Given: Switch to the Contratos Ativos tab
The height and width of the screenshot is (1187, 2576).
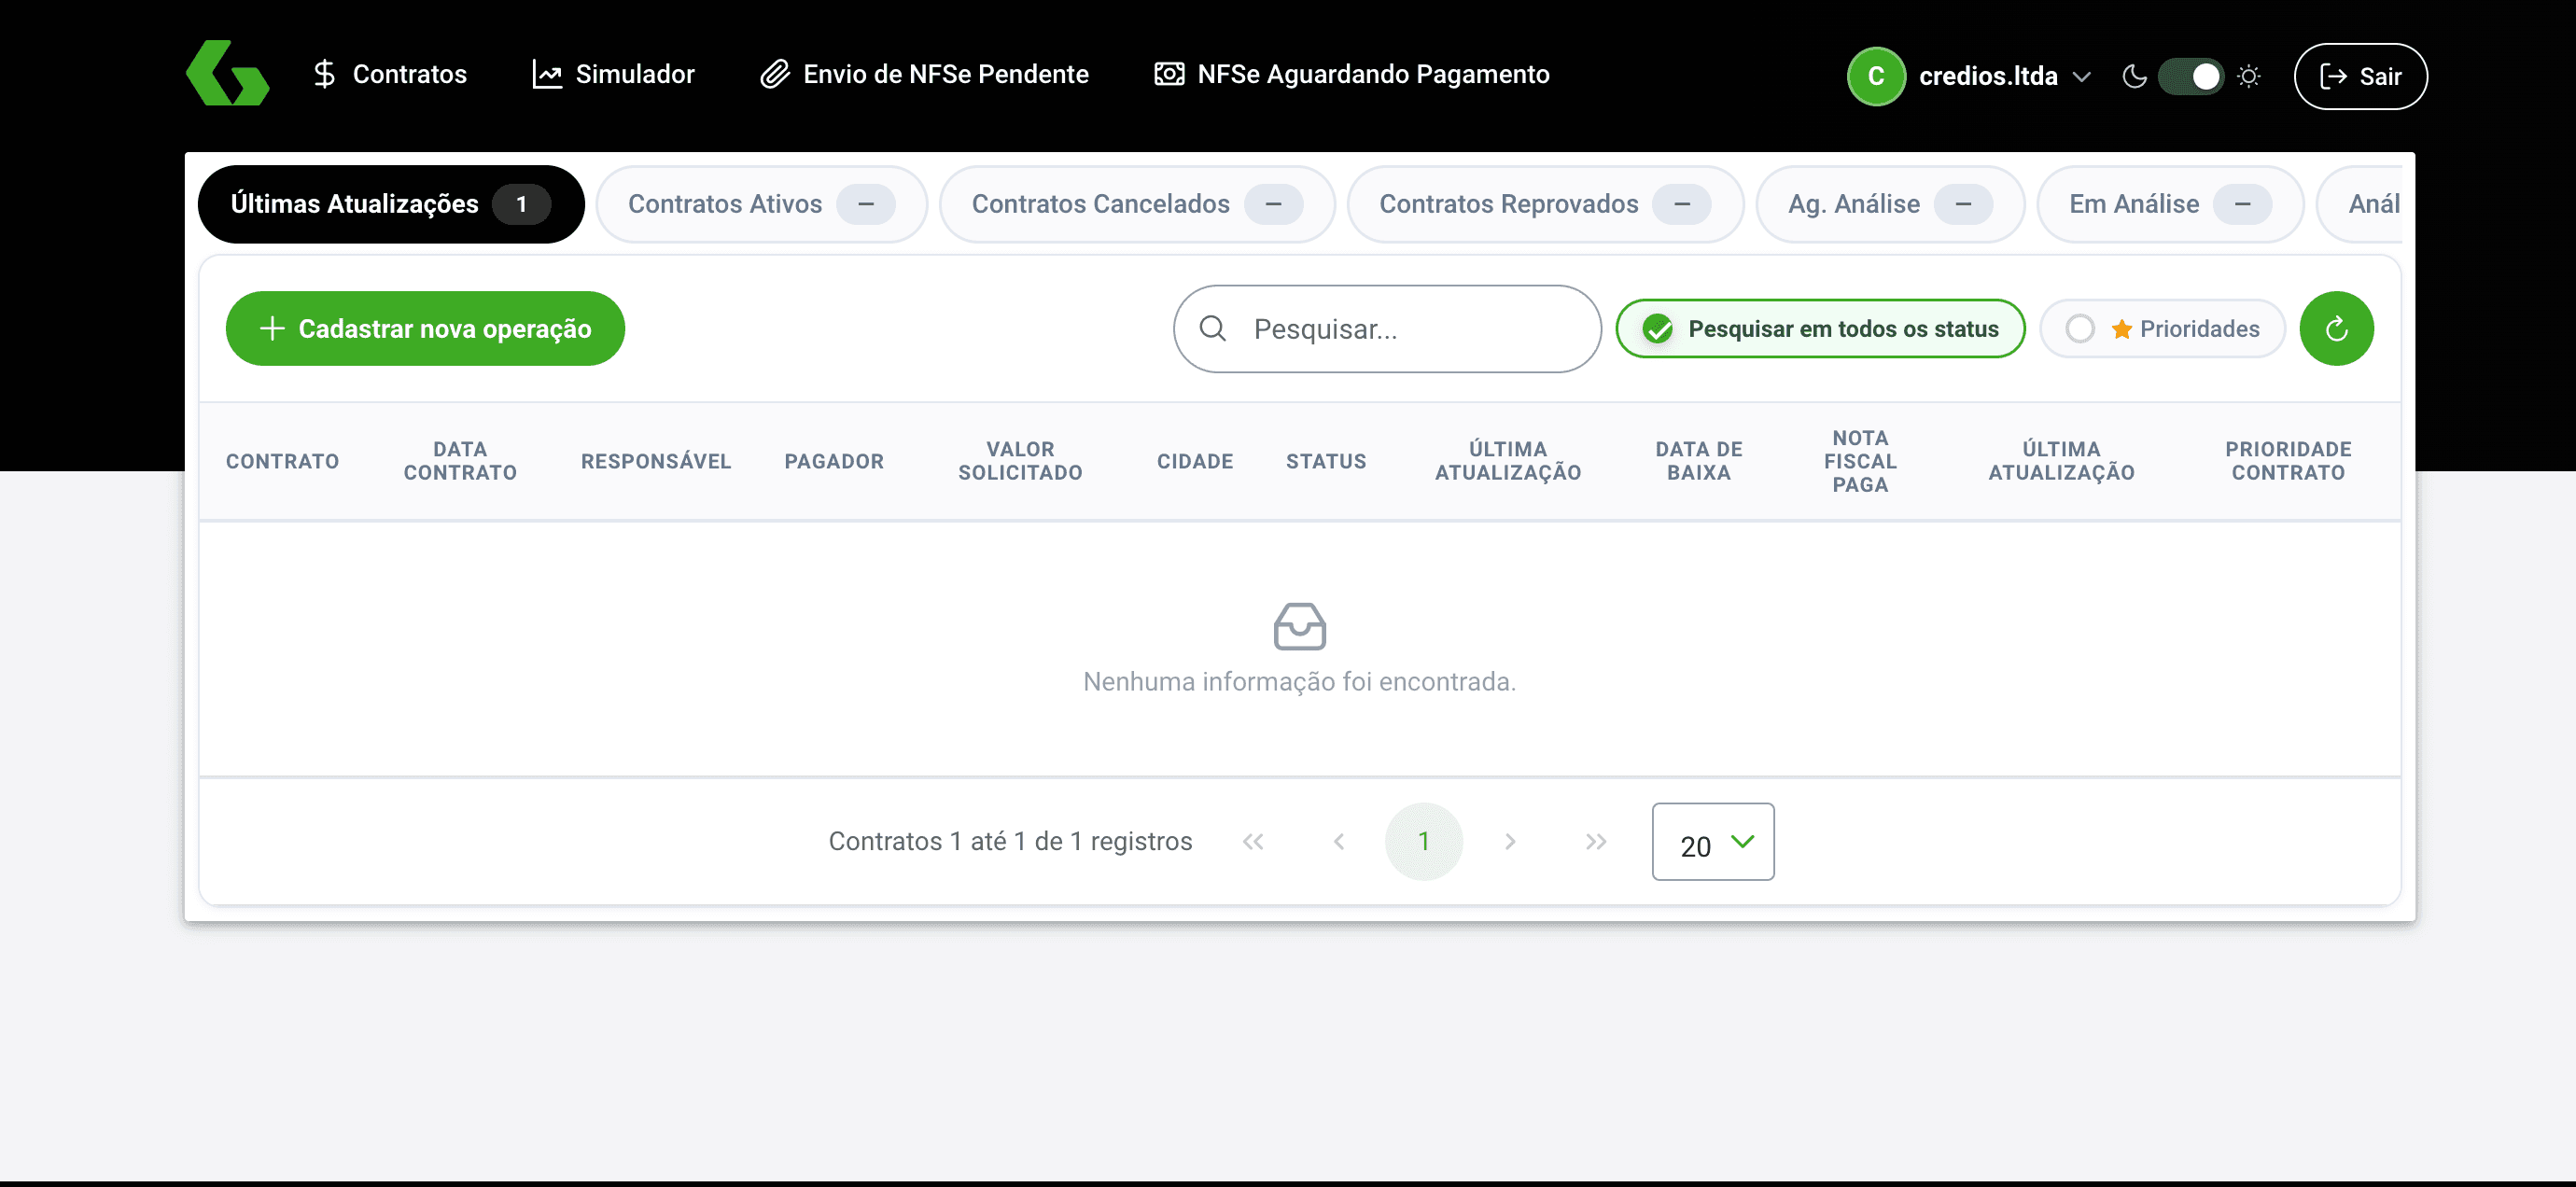Looking at the screenshot, I should (x=761, y=204).
